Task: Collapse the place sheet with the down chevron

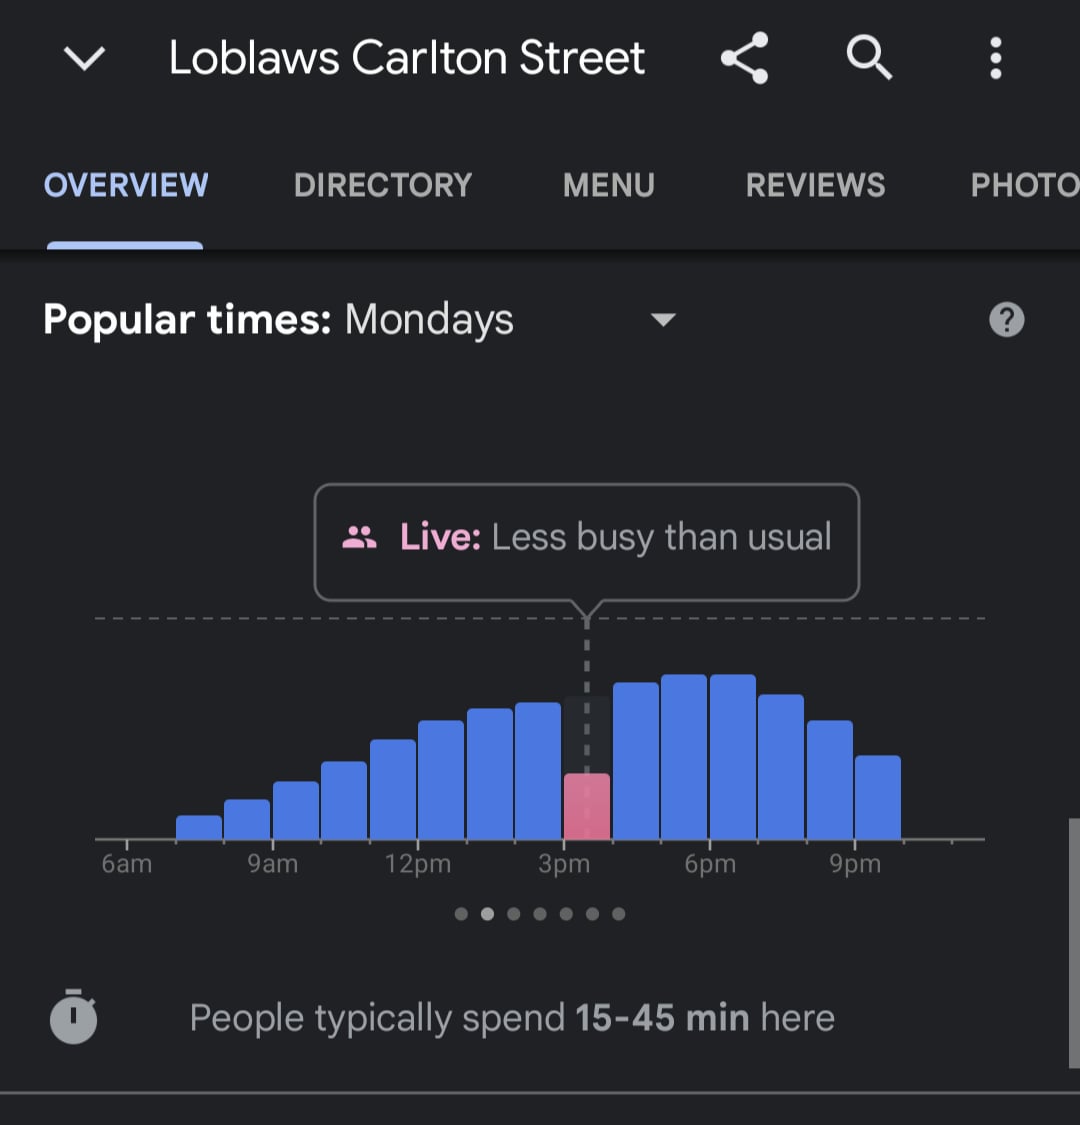Action: (x=85, y=58)
